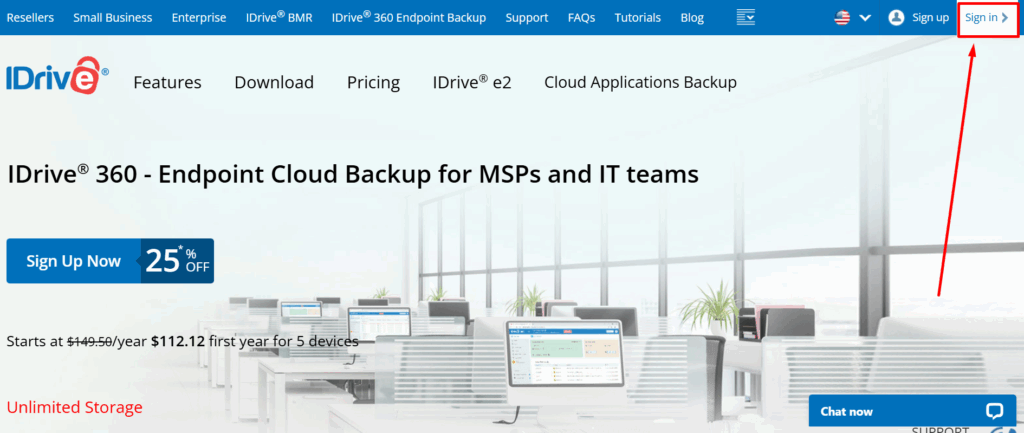The width and height of the screenshot is (1024, 433).
Task: Open the Download menu item
Action: click(x=274, y=82)
